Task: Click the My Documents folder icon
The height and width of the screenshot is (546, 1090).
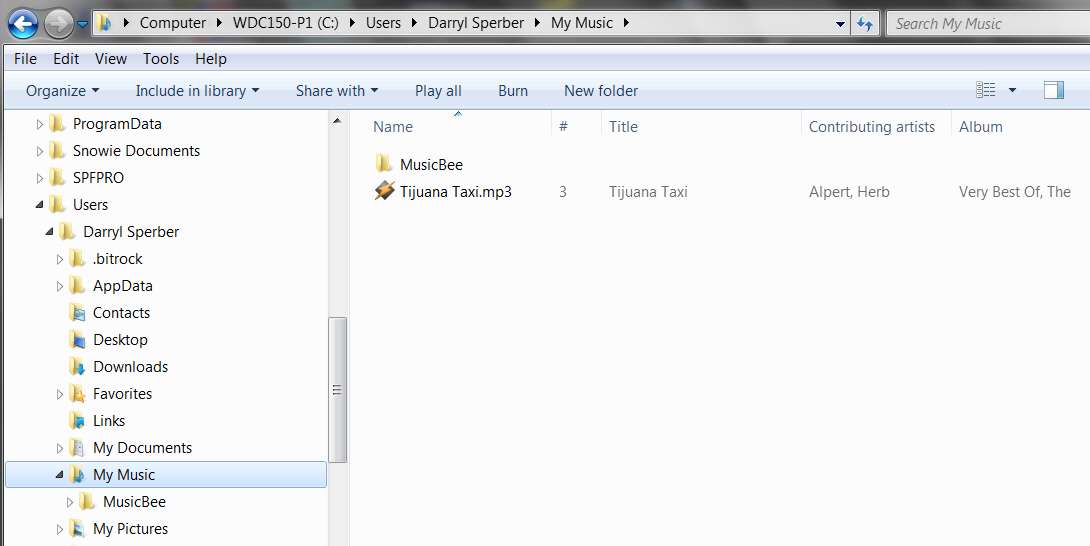Action: 78,448
